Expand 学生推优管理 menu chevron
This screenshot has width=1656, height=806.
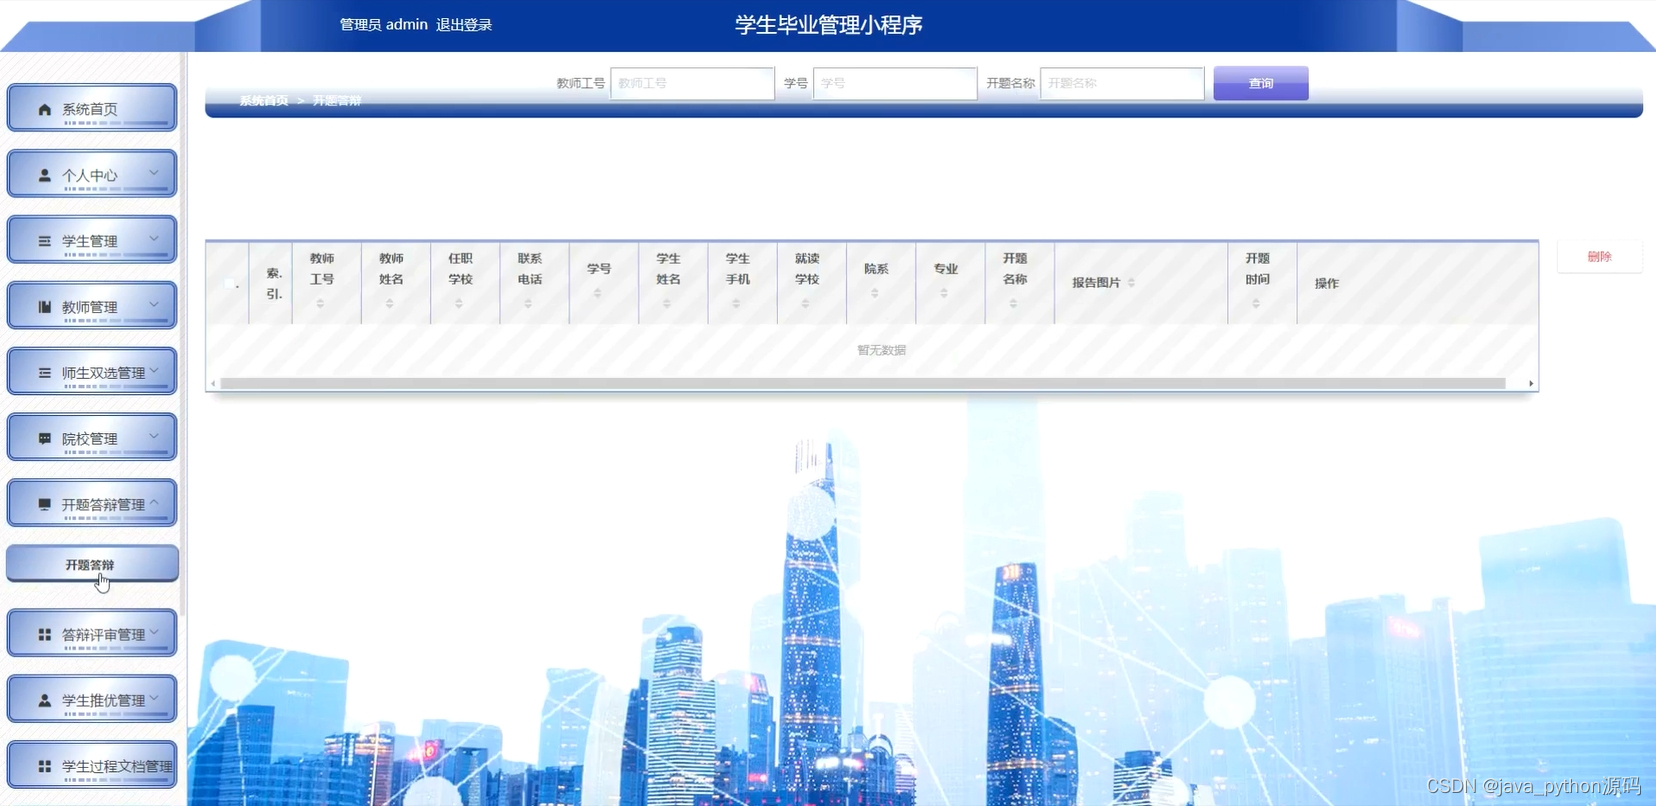[x=154, y=699]
